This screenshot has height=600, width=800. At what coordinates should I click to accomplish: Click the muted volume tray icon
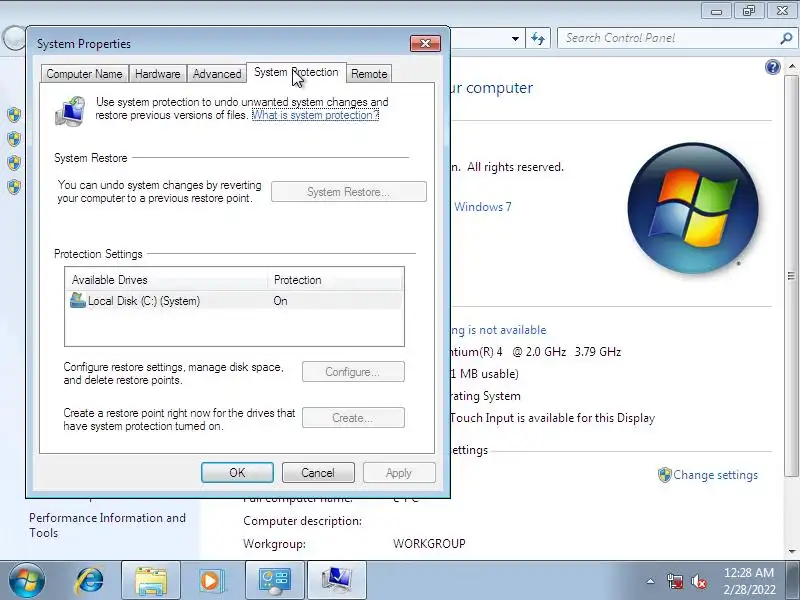[x=698, y=581]
